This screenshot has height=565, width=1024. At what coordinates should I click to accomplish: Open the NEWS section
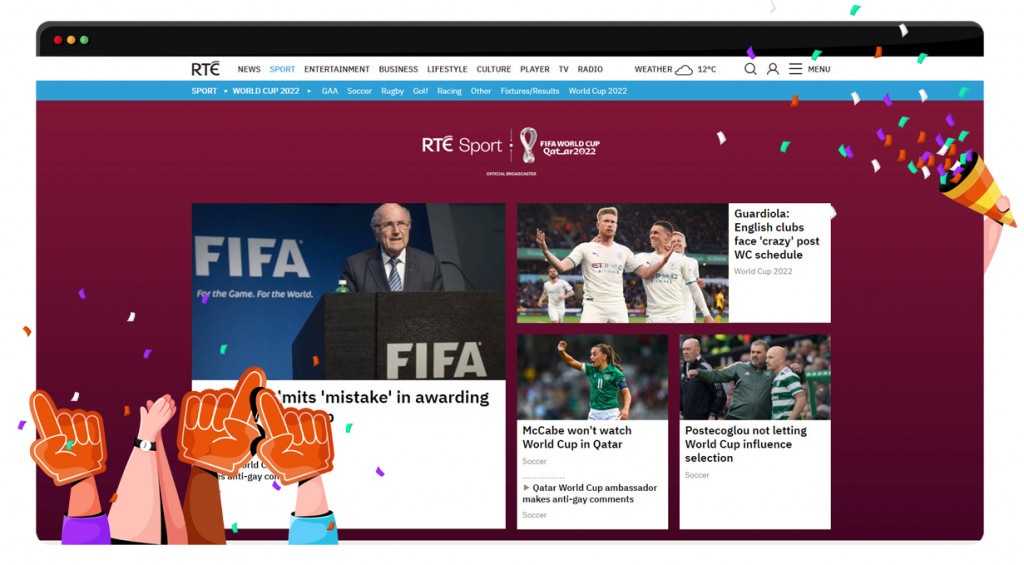(x=249, y=69)
